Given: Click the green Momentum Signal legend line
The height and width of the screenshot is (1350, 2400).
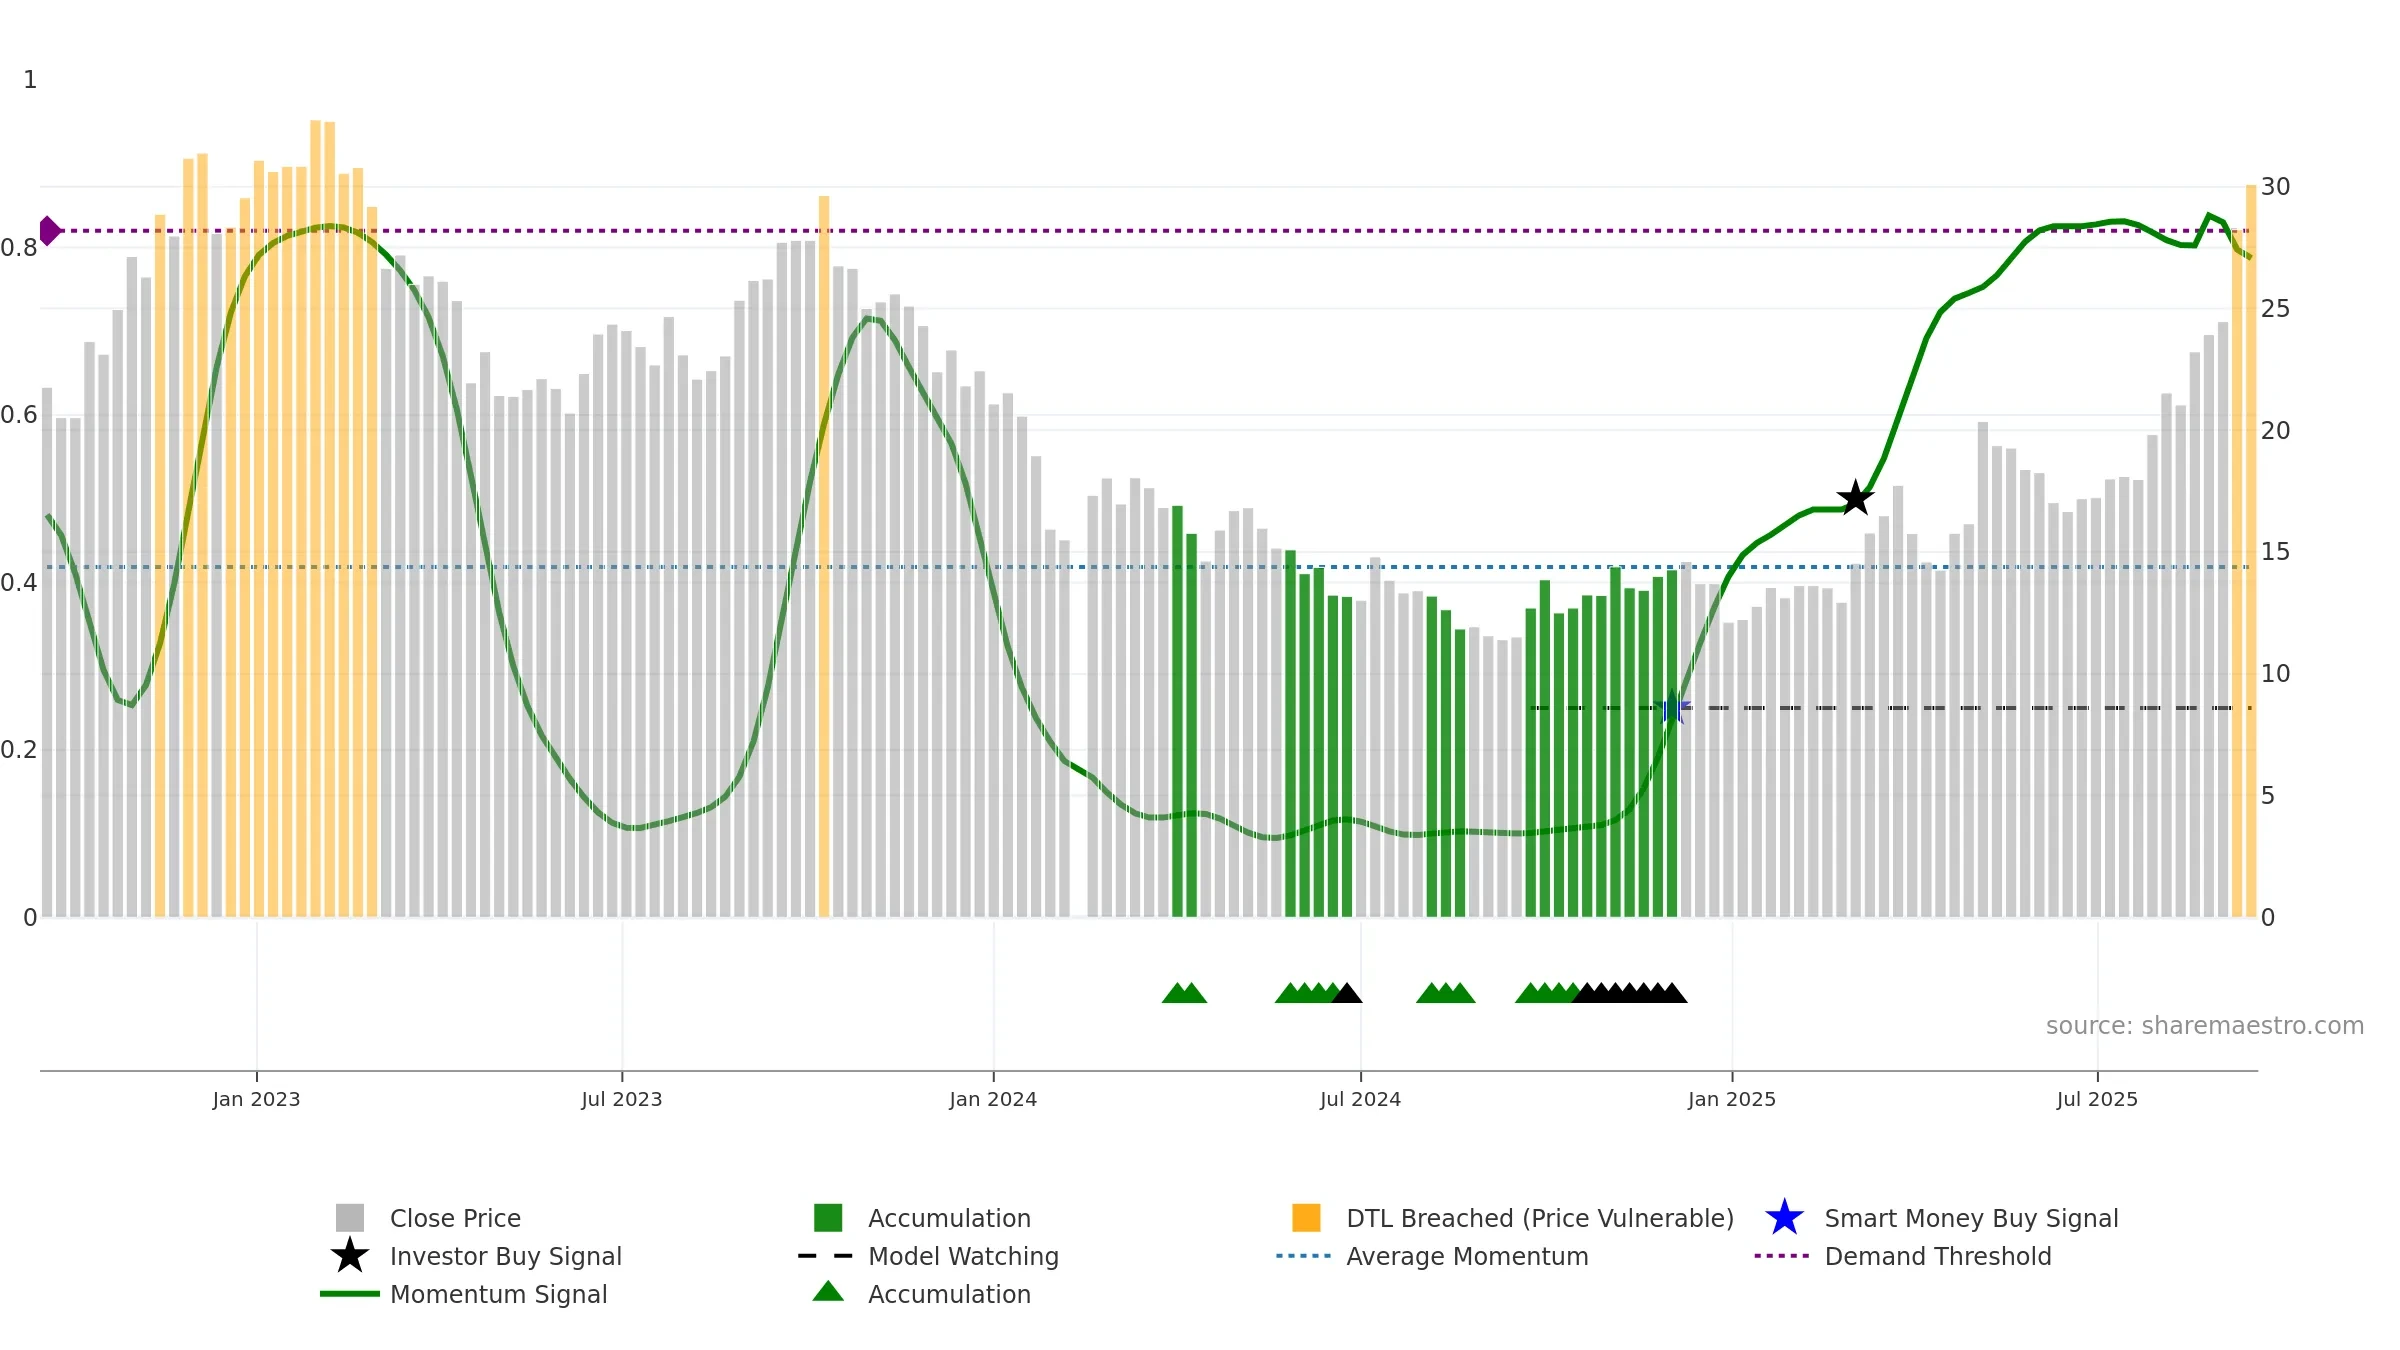Looking at the screenshot, I should pyautogui.click(x=350, y=1294).
